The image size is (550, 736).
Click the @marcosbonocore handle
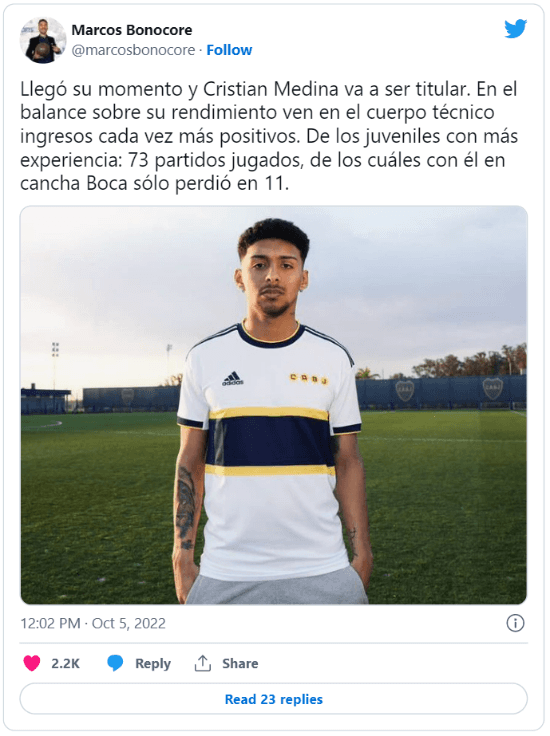pyautogui.click(x=133, y=50)
